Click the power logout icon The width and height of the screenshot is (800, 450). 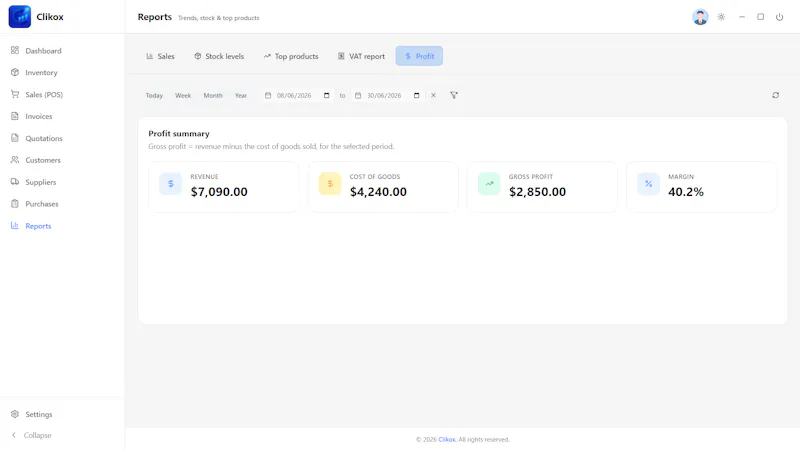point(779,17)
